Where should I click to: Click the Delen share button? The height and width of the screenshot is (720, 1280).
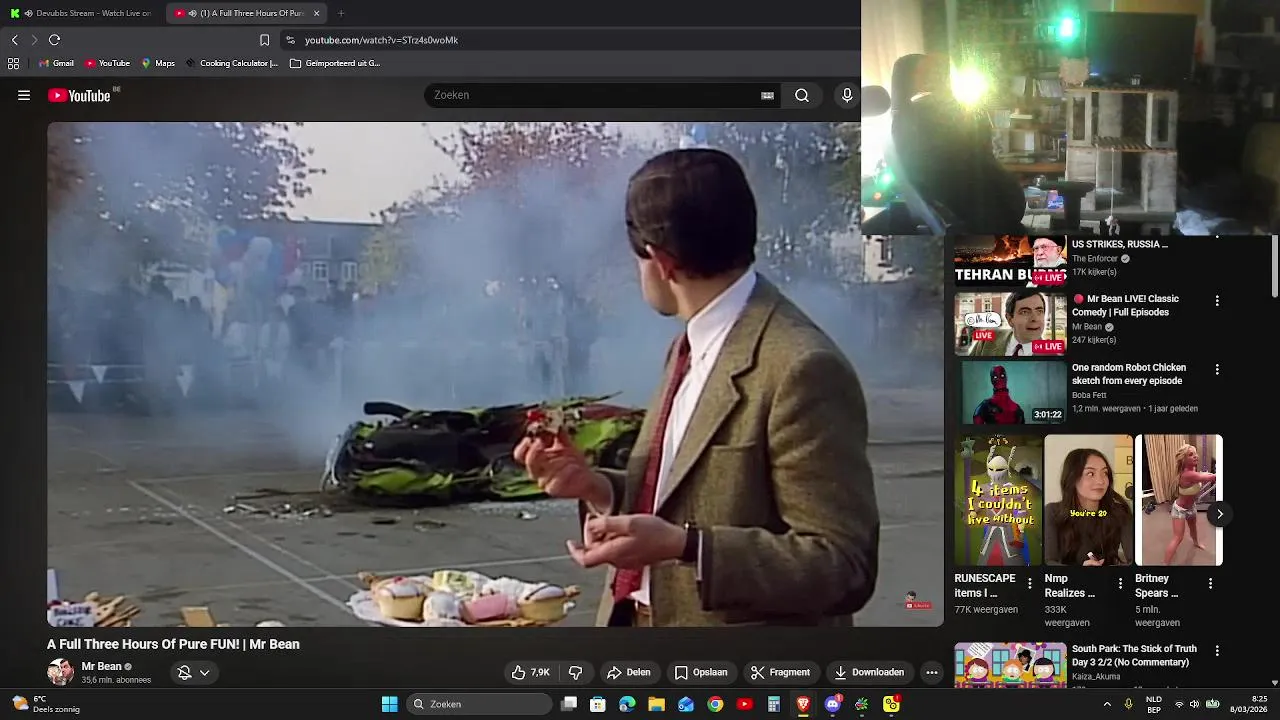coord(629,672)
